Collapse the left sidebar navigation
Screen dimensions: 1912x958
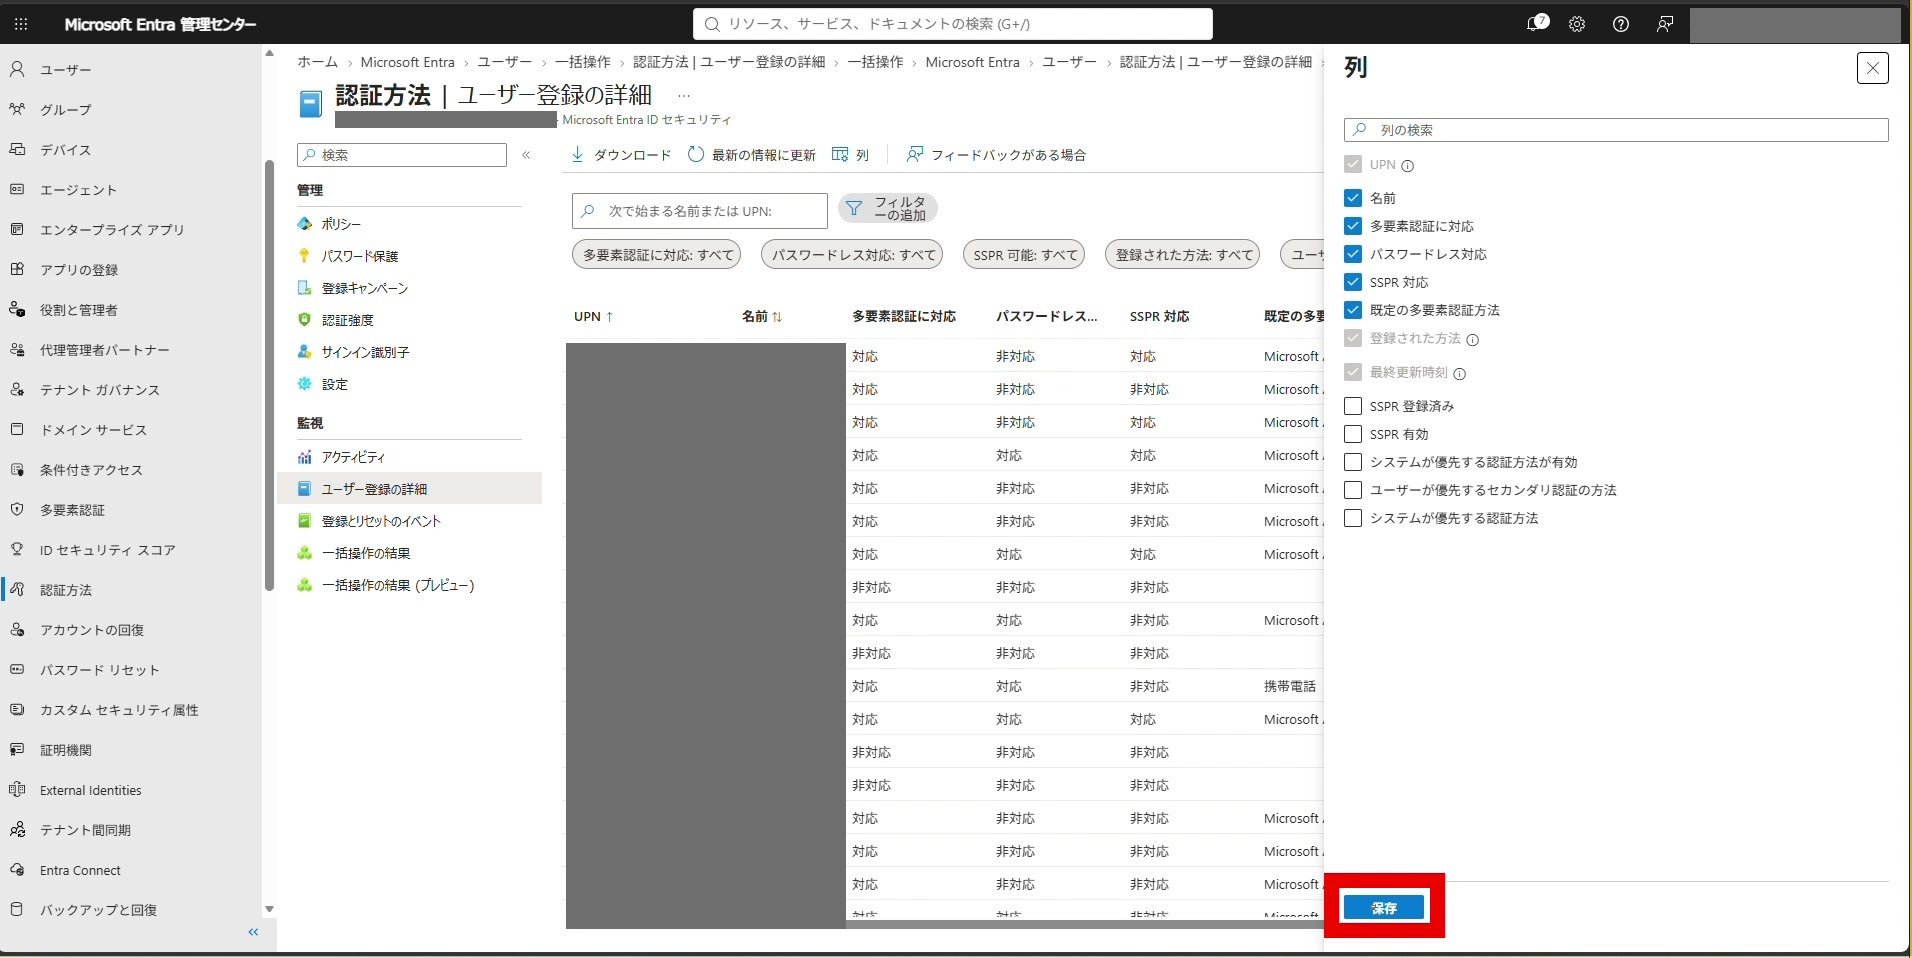click(253, 932)
